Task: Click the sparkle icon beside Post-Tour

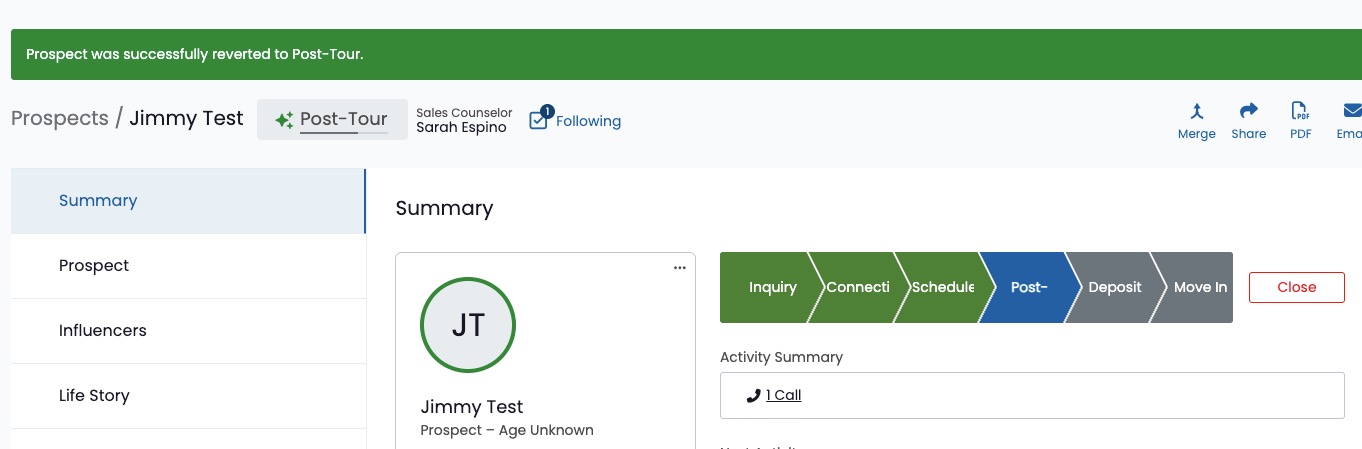Action: 284,119
